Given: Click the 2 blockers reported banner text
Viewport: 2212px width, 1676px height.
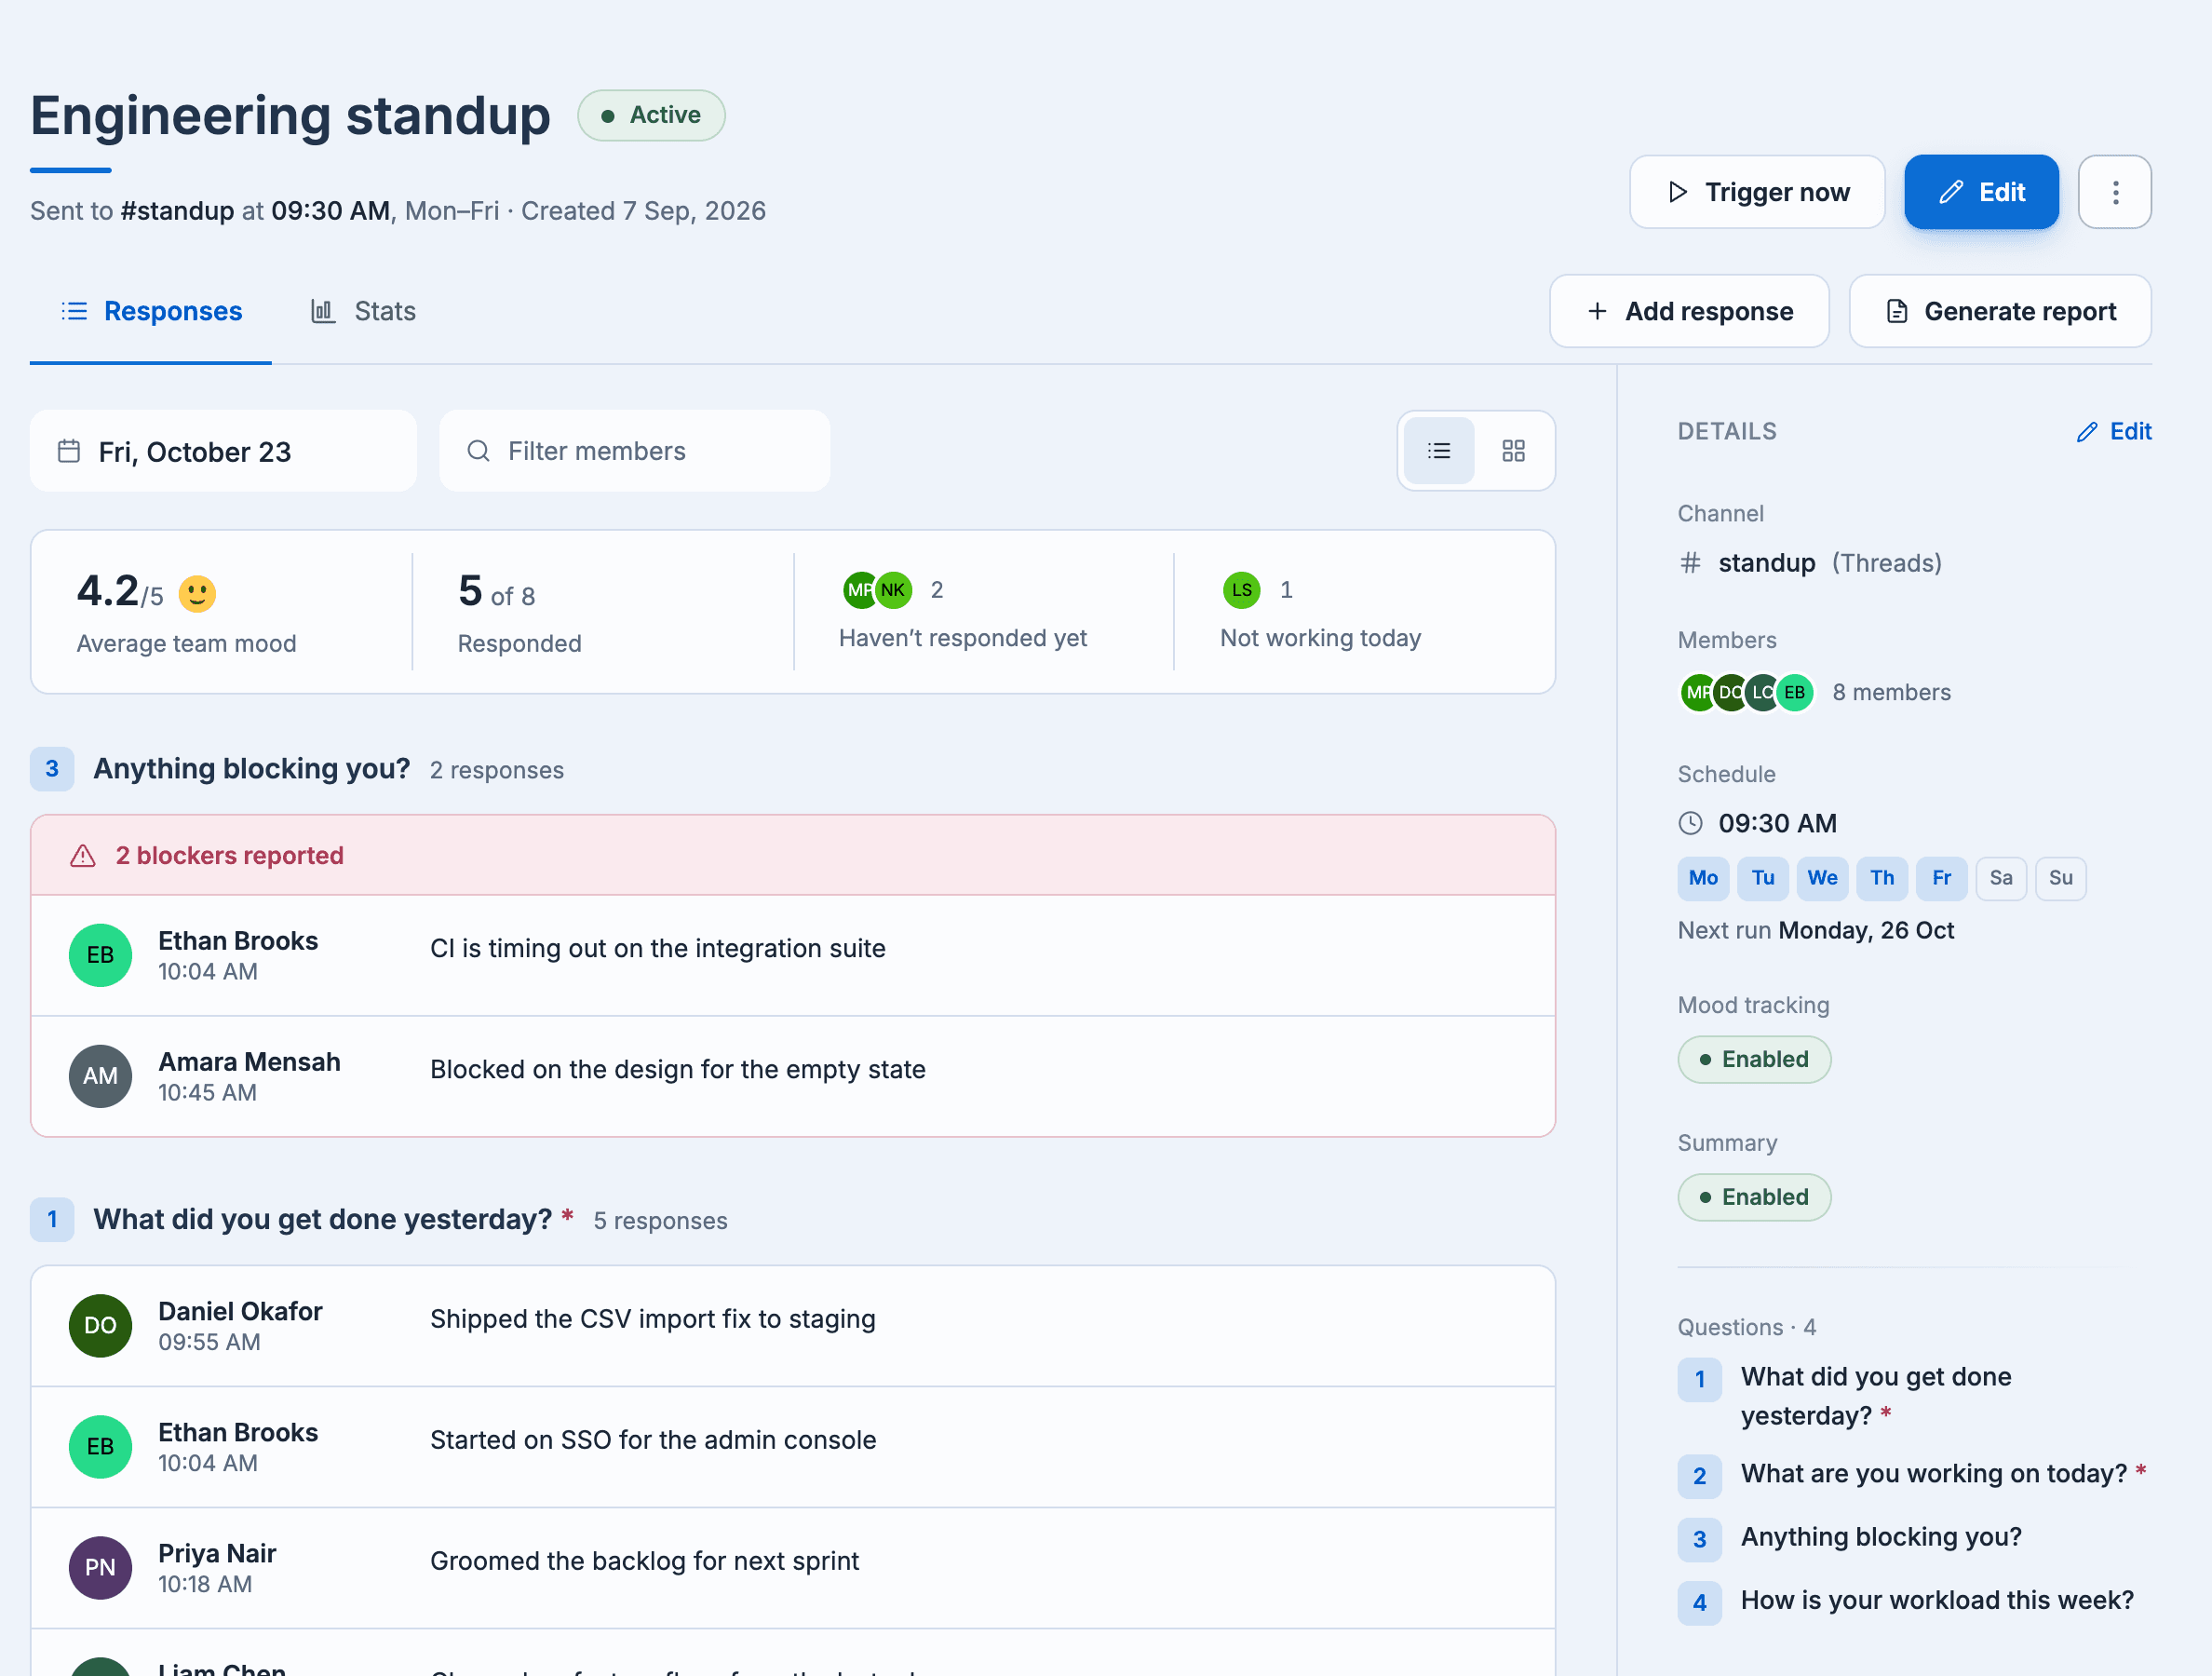Looking at the screenshot, I should coord(230,856).
